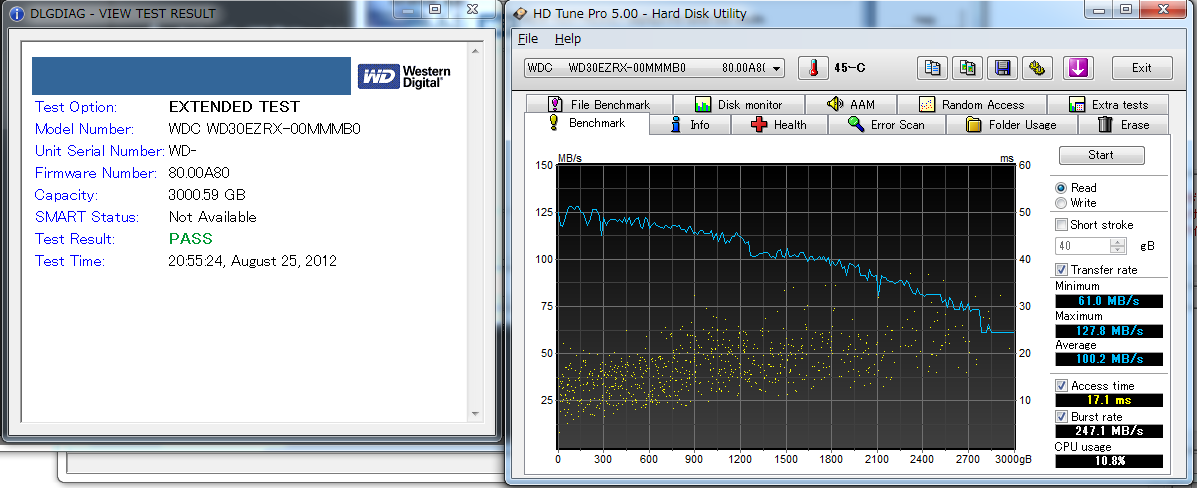Go to the Erase tab
This screenshot has height=488, width=1197.
pos(1123,124)
